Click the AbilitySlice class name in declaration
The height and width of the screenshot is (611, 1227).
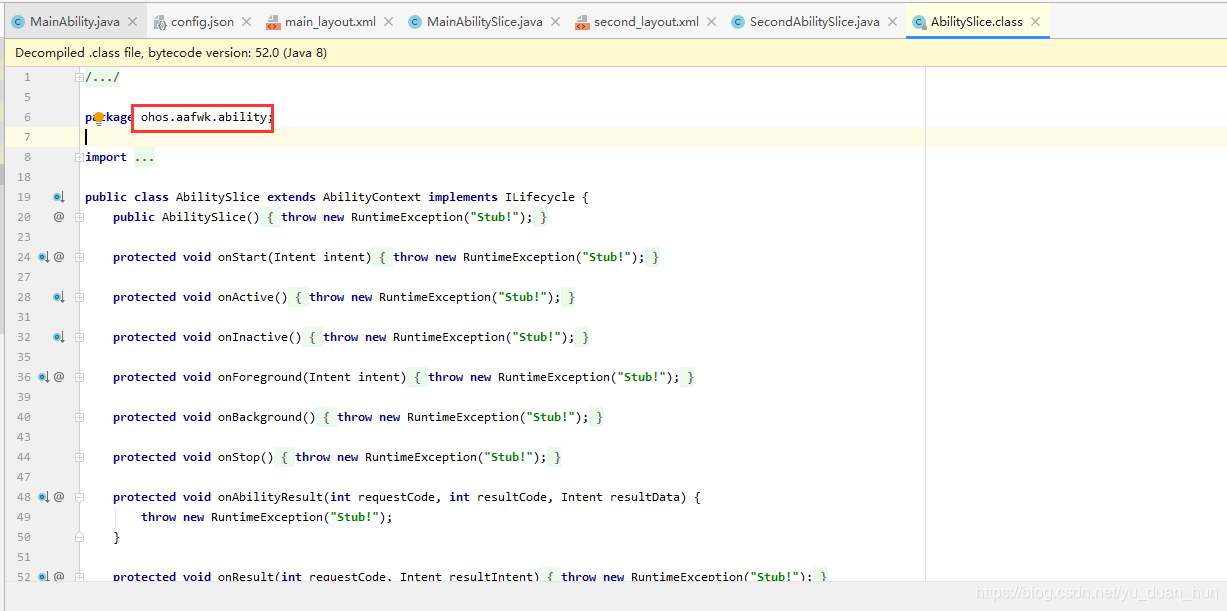point(218,197)
